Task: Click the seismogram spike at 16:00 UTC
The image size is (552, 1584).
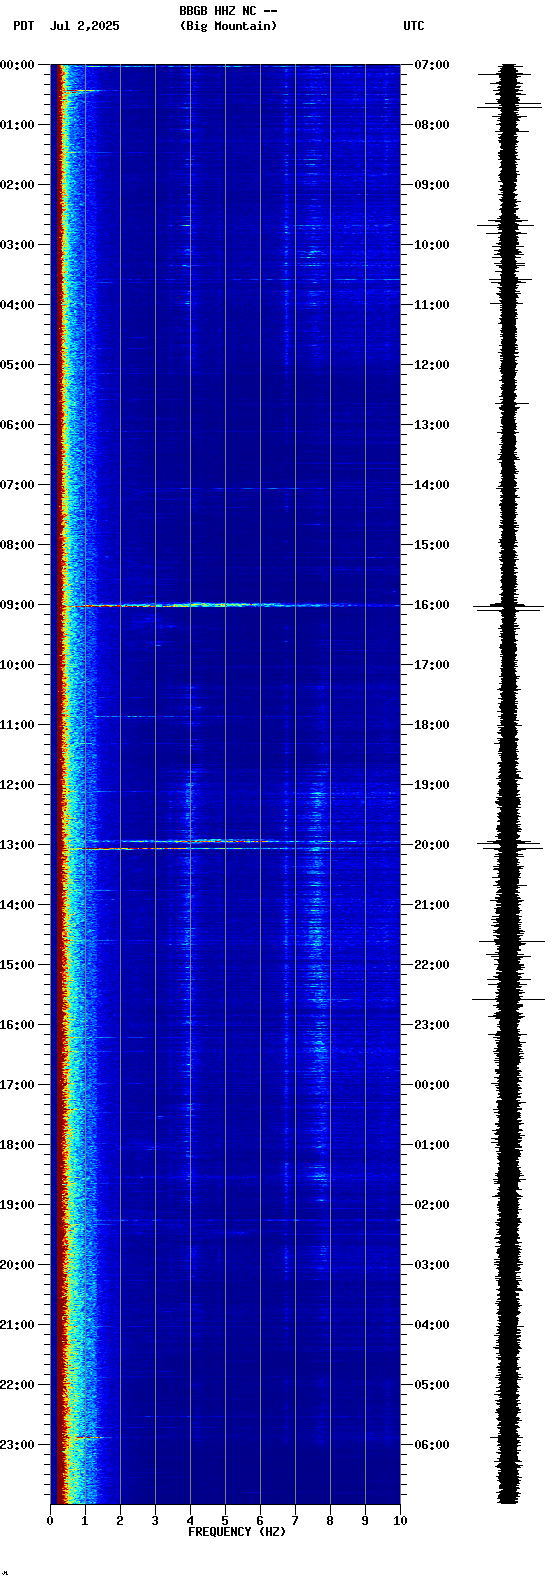Action: [x=509, y=606]
